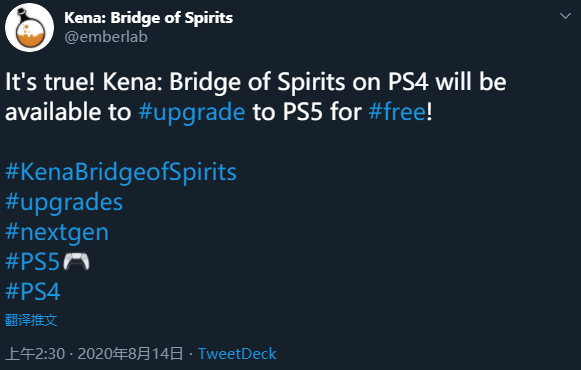The height and width of the screenshot is (370, 581).
Task: Expand the tweet options chevron
Action: 565,16
